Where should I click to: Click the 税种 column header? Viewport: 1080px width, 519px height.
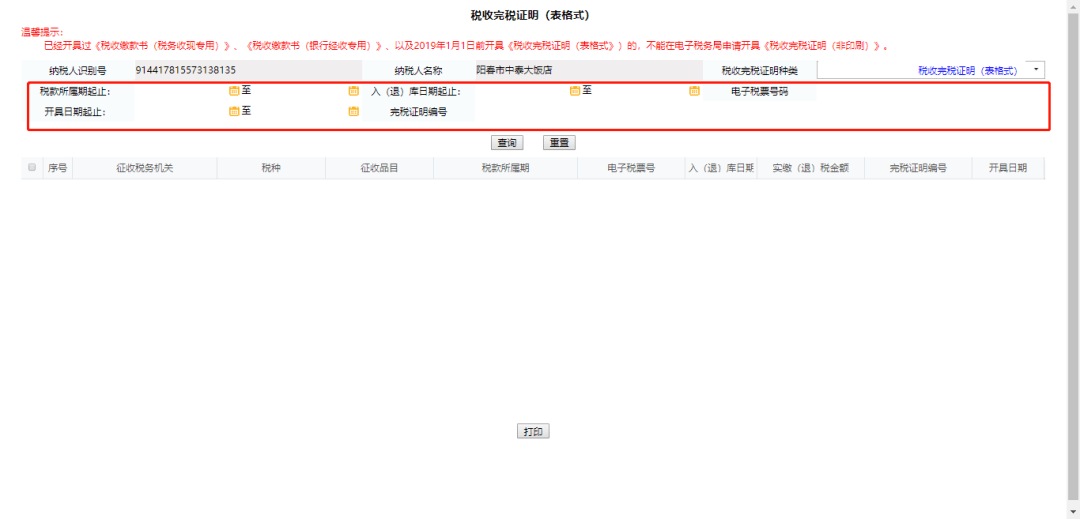point(271,167)
